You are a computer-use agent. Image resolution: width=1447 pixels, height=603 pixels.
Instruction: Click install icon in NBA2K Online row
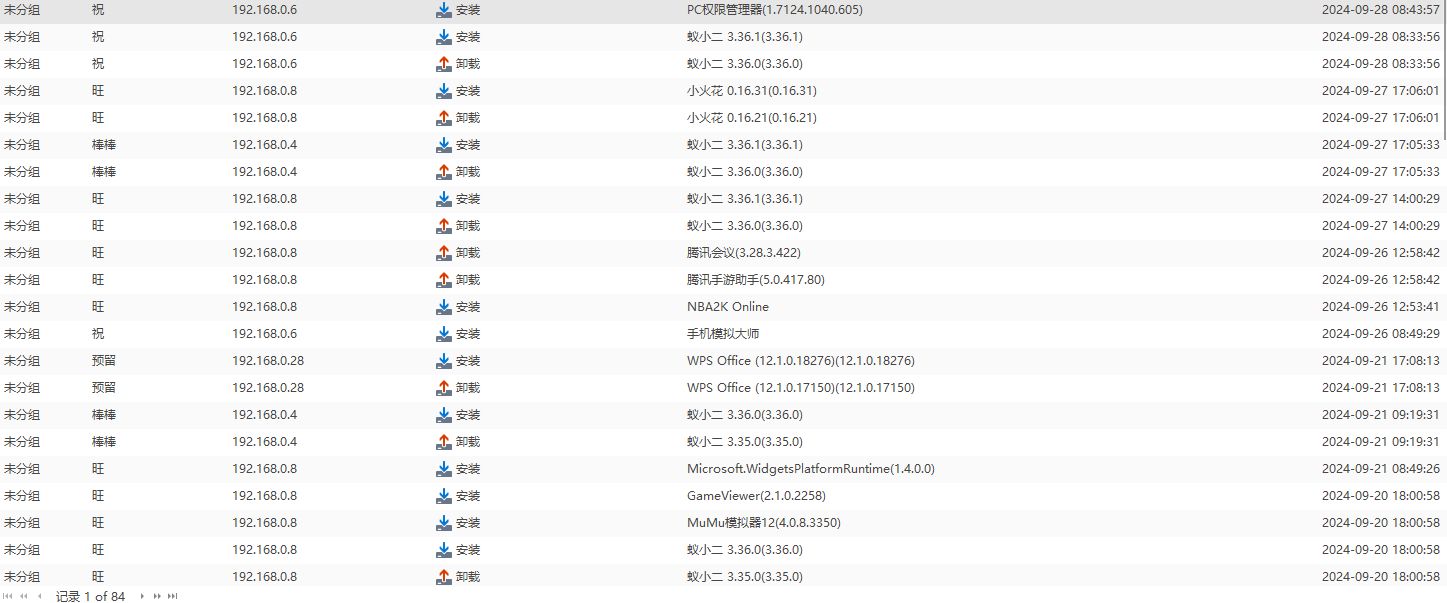click(x=444, y=307)
